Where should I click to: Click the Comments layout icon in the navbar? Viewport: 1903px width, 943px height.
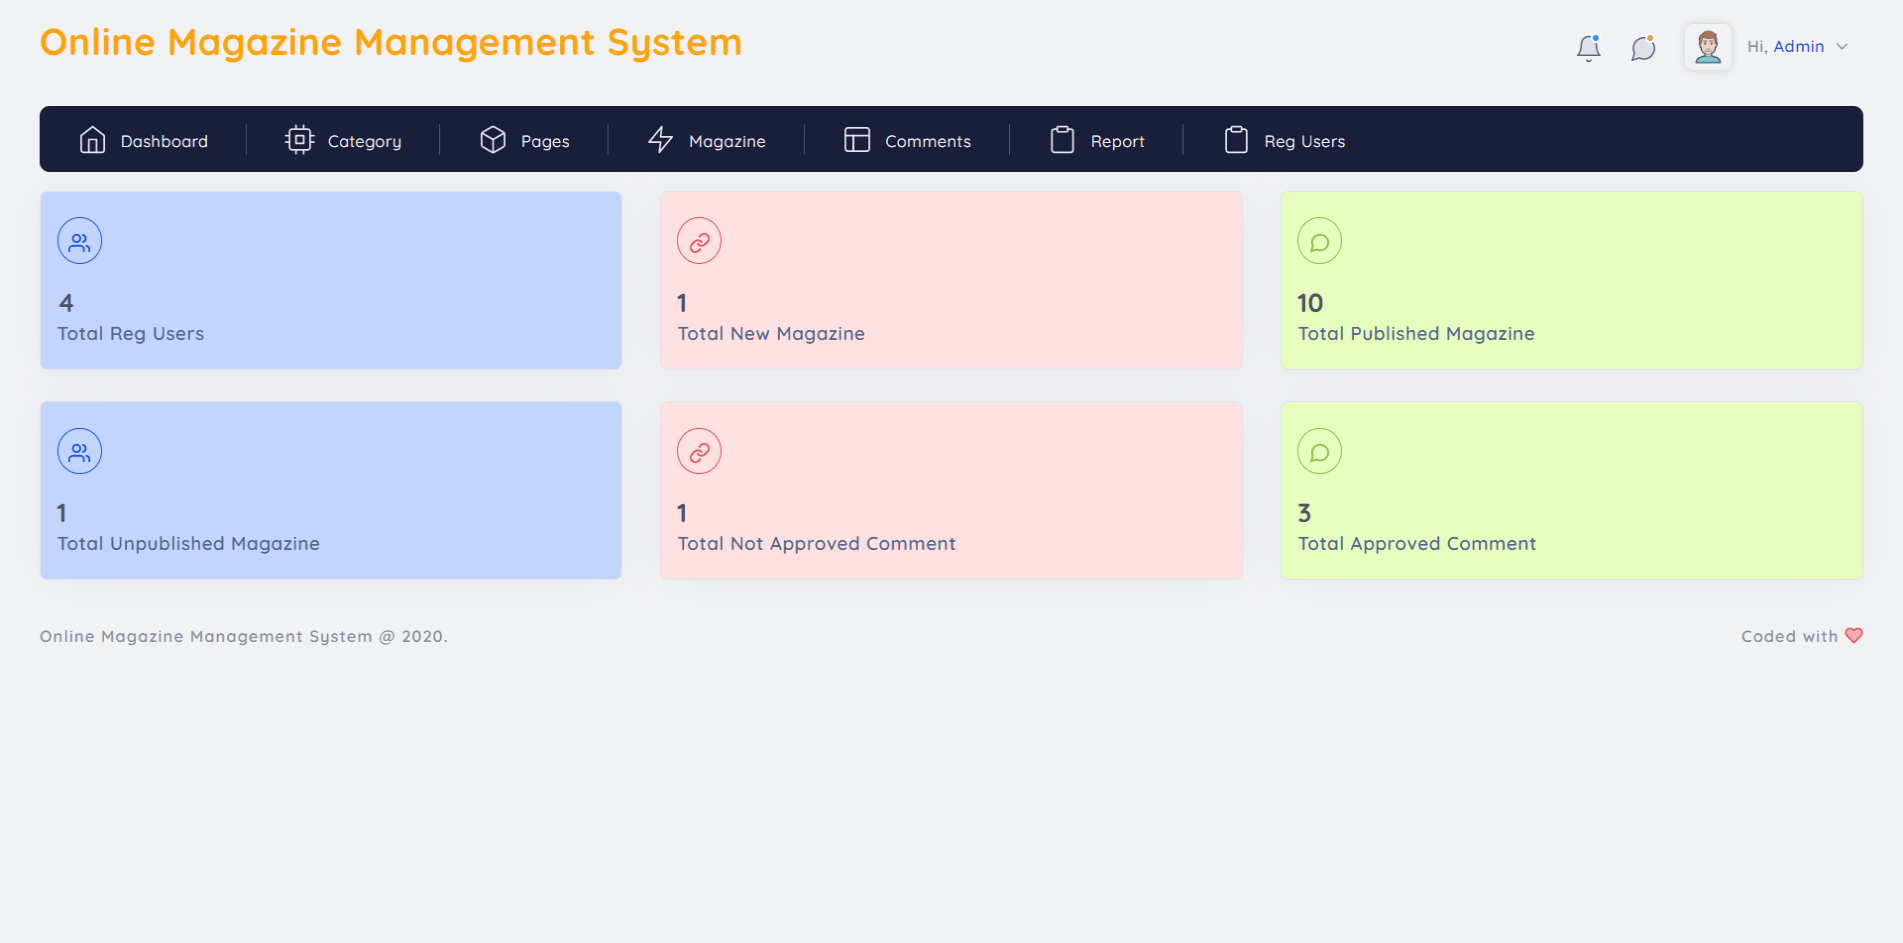(x=857, y=139)
